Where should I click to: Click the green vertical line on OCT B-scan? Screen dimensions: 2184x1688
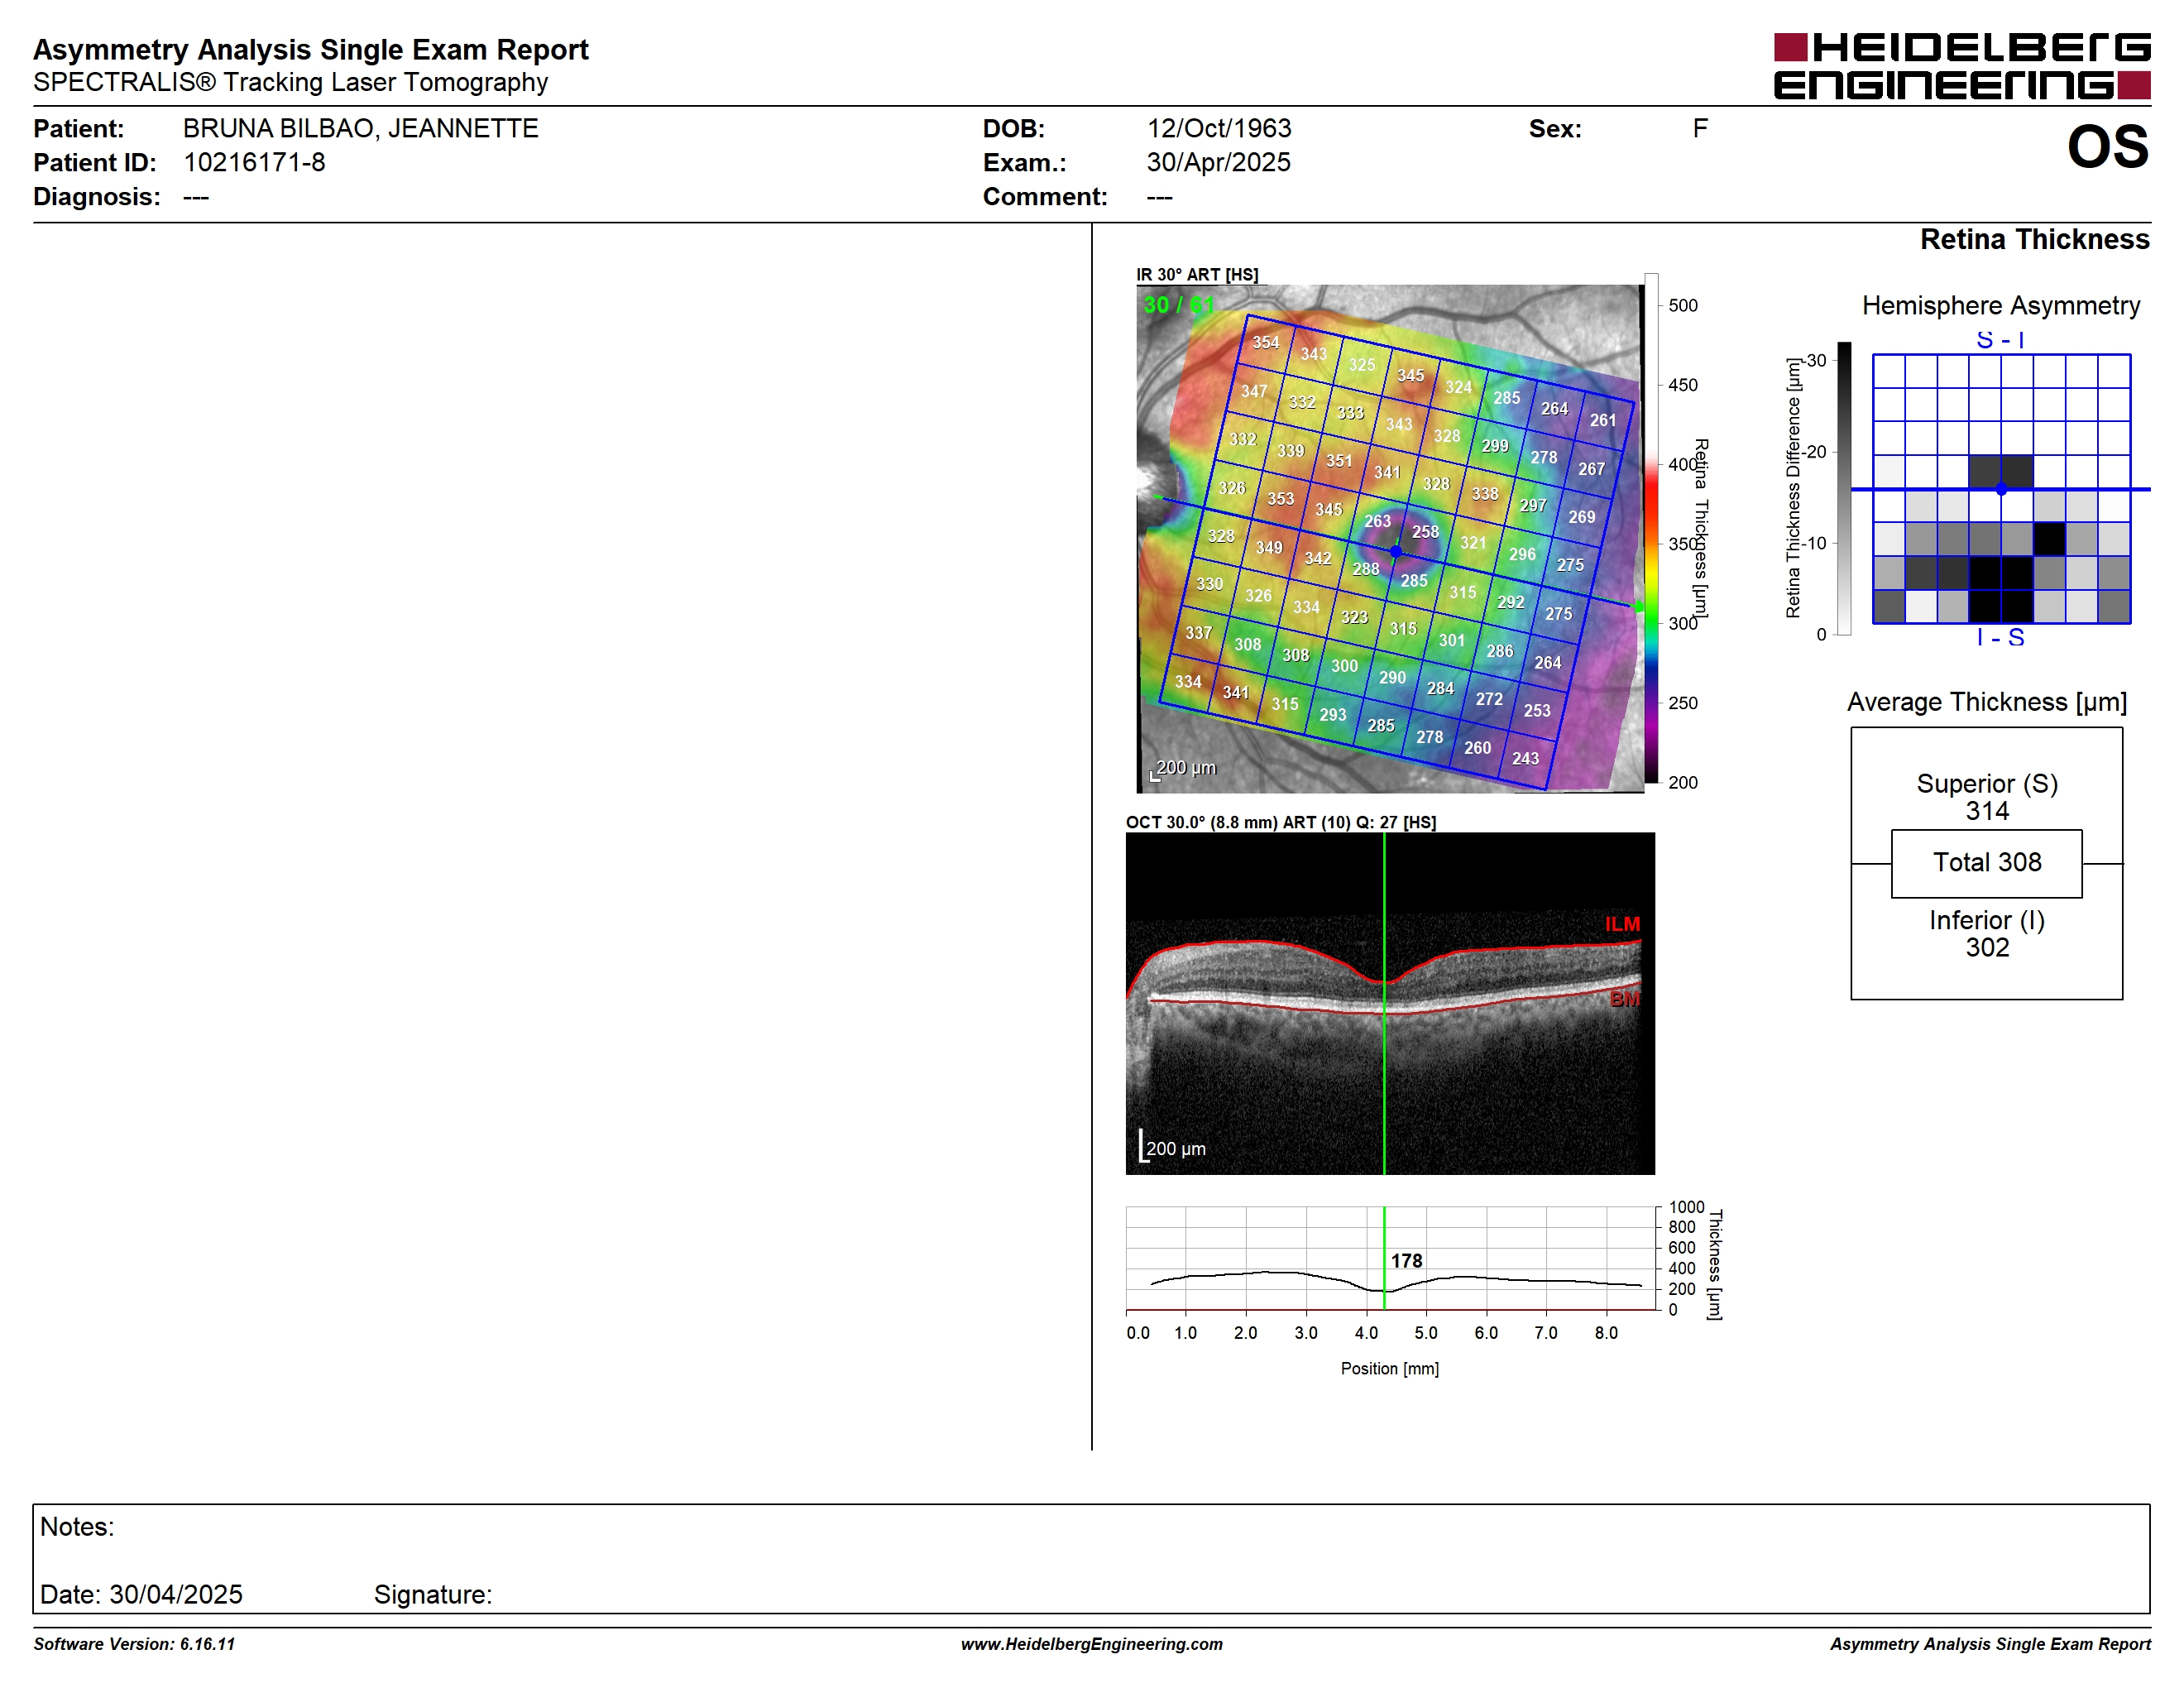[1384, 1004]
